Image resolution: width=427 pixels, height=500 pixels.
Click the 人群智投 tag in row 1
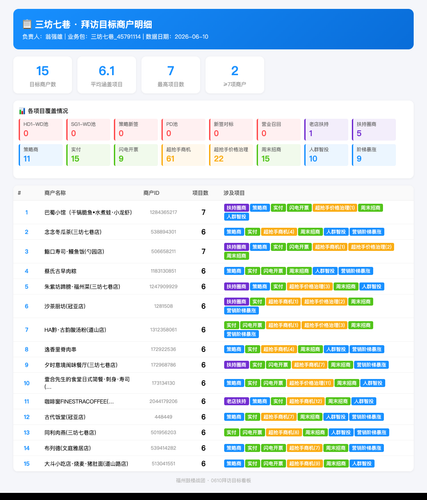point(236,217)
